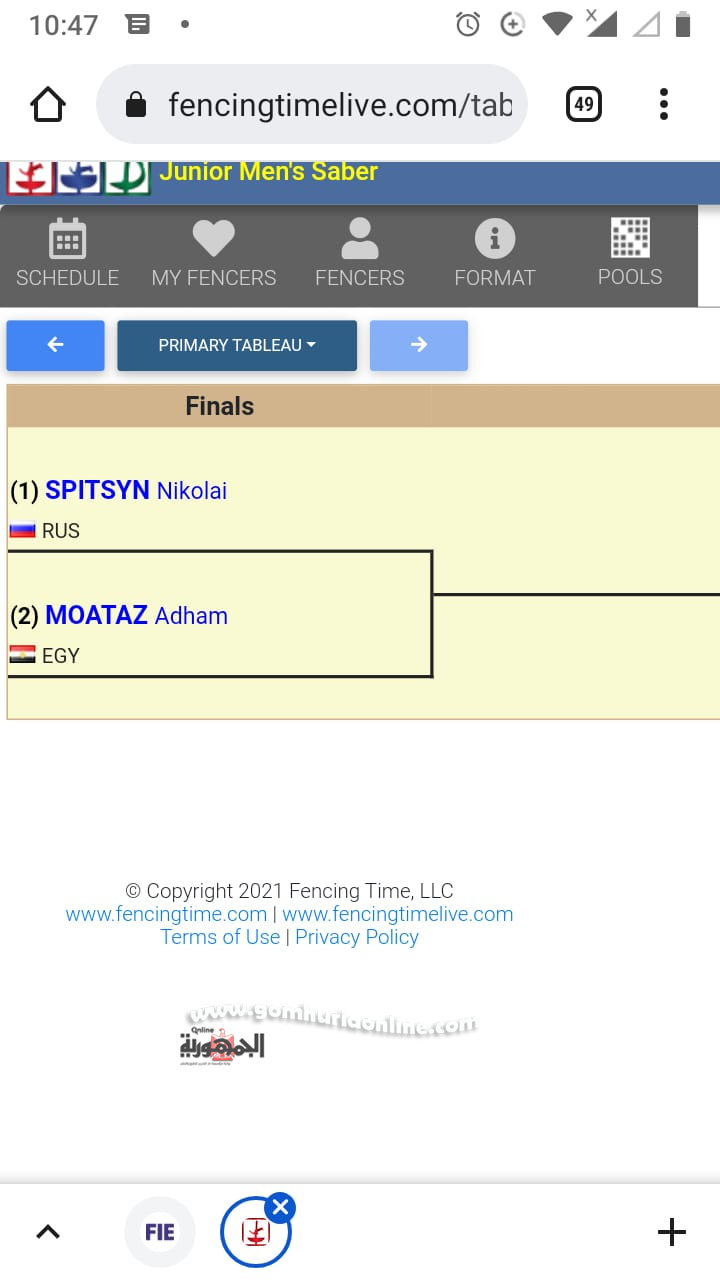The image size is (720, 1280).
Task: Expand the Primary Tableau dropdown
Action: coord(237,345)
